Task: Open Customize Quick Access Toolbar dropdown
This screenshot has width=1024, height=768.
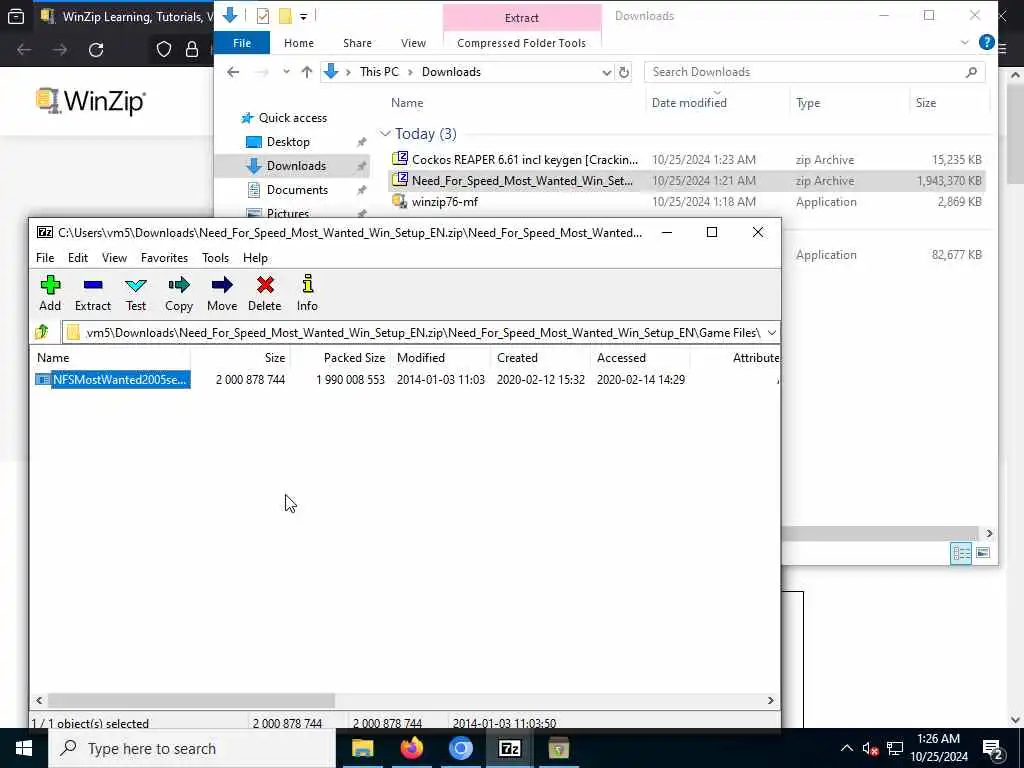Action: point(303,16)
